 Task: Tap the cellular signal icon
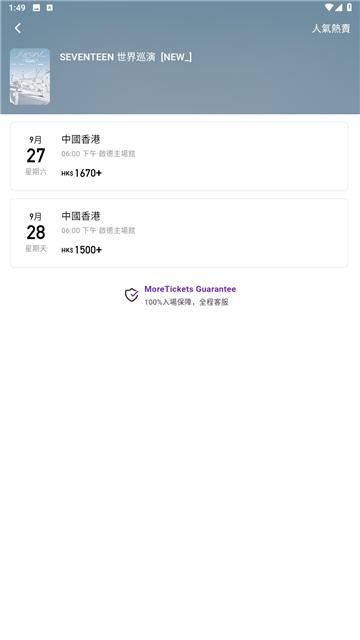click(x=339, y=7)
